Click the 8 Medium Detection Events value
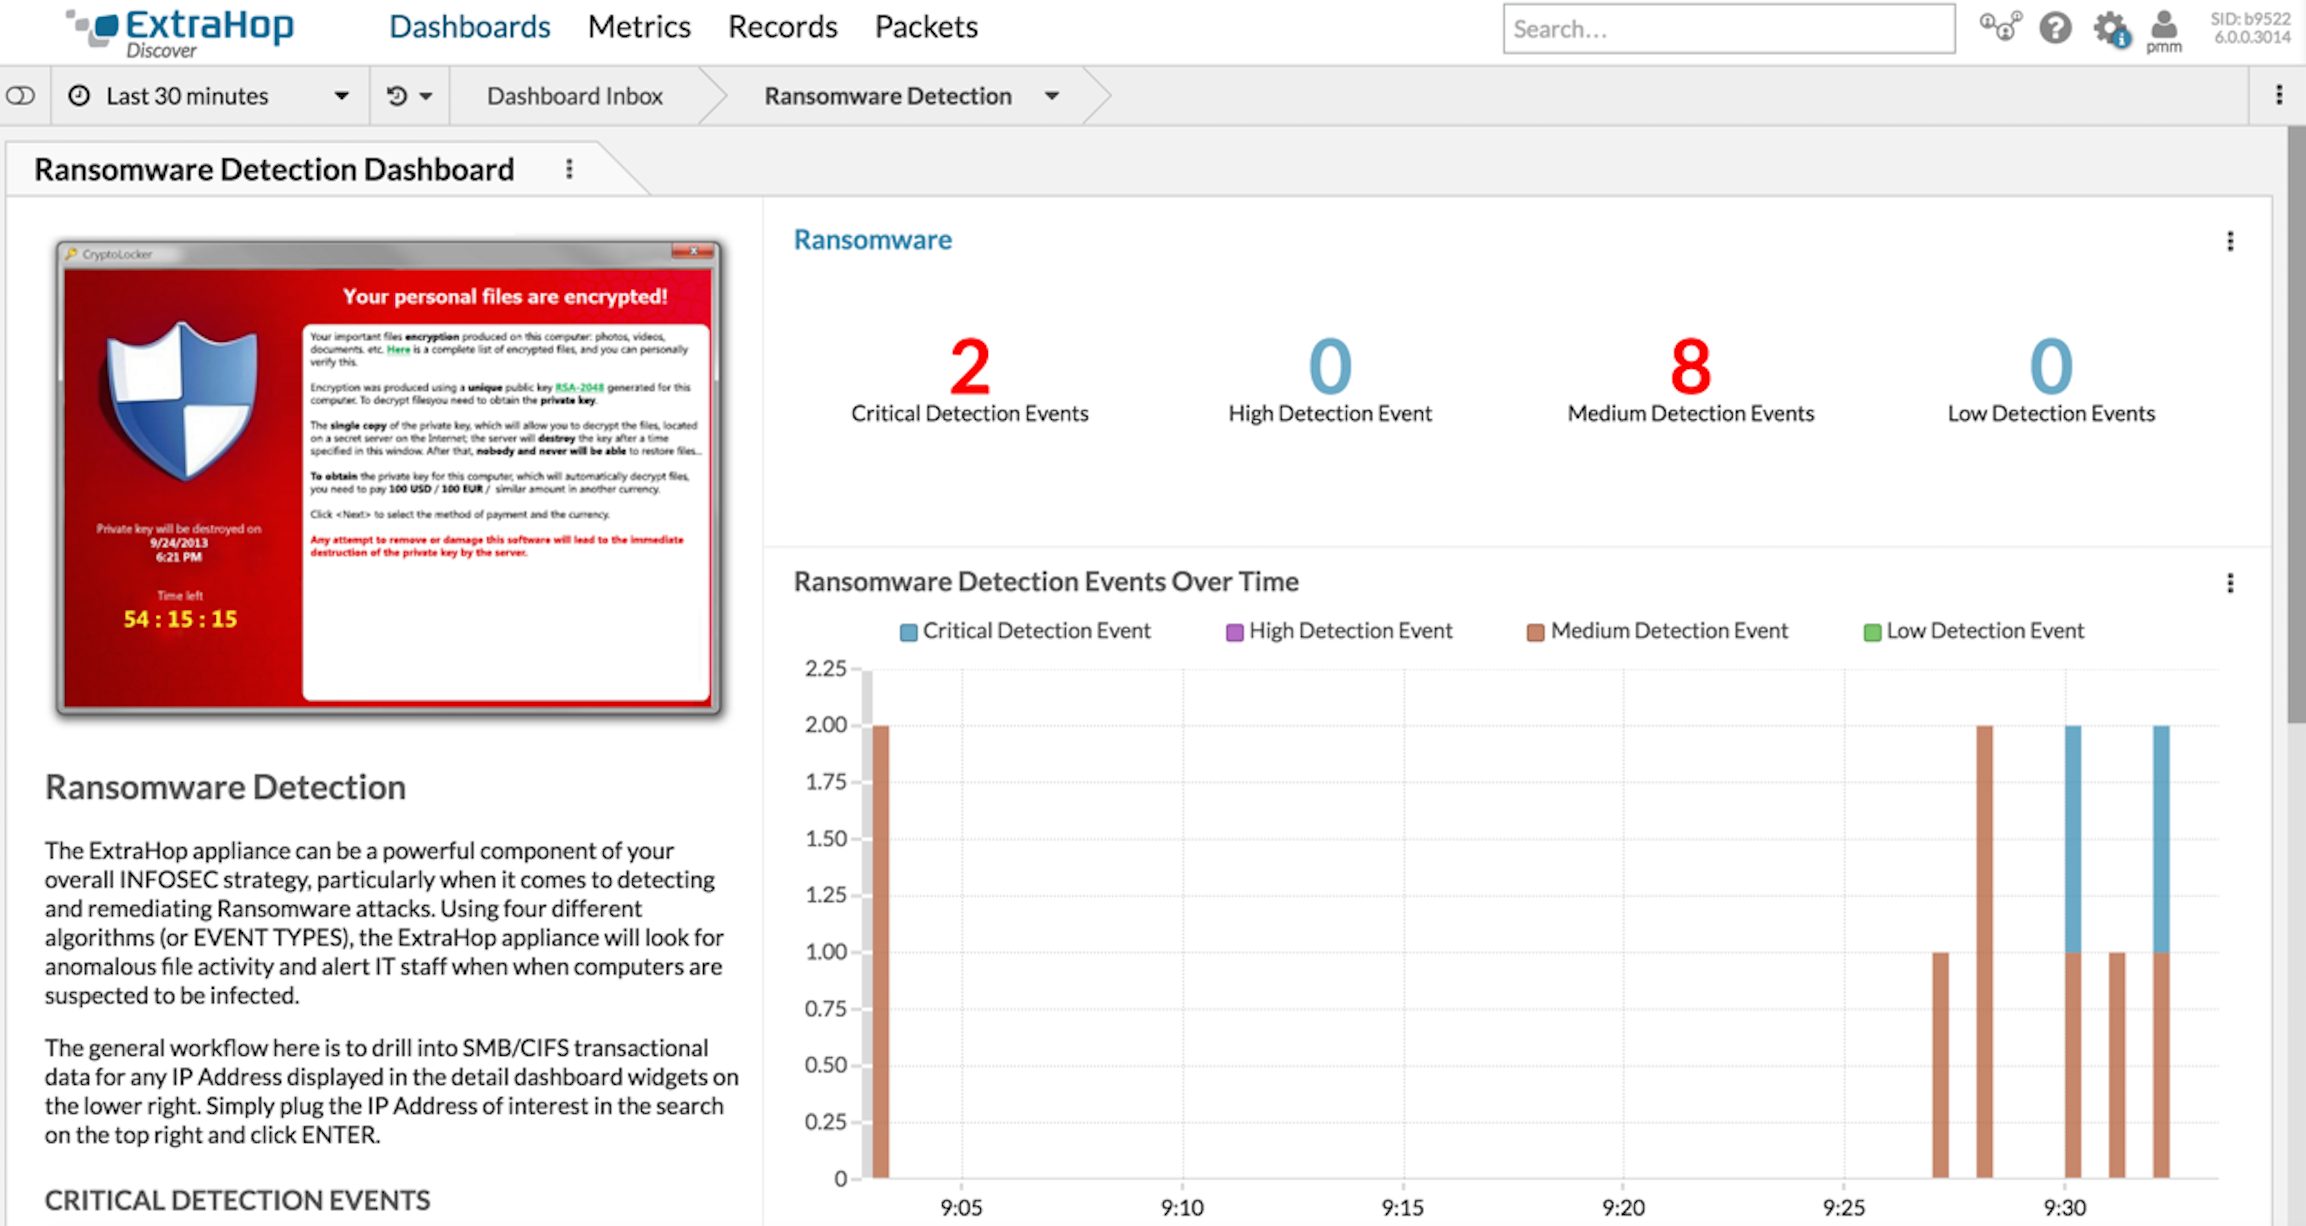This screenshot has height=1226, width=2306. coord(1690,367)
